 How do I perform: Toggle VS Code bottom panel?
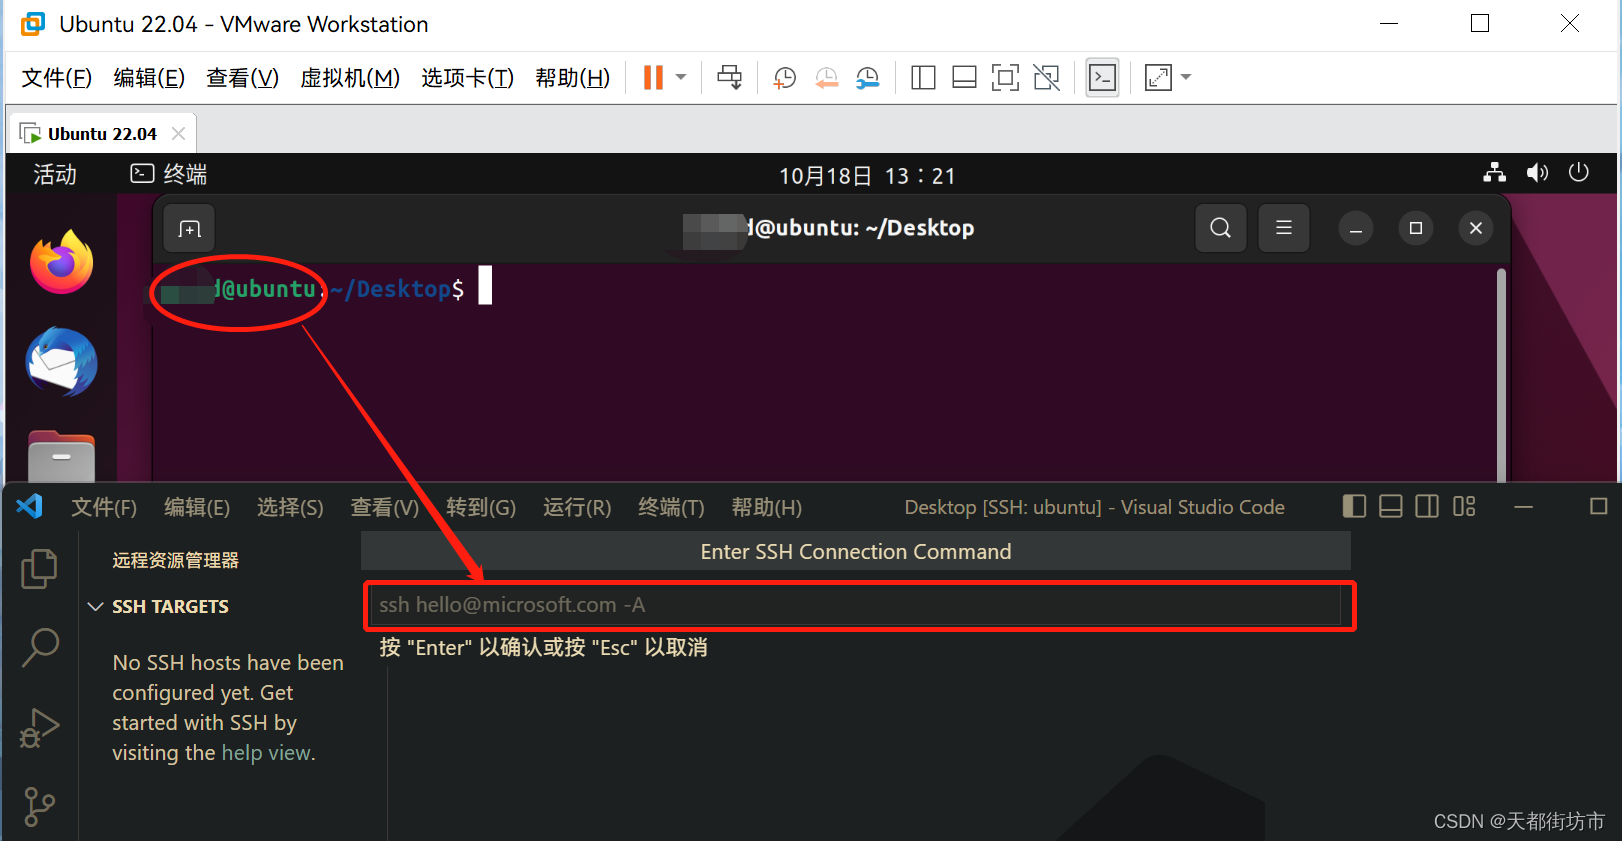tap(1391, 506)
